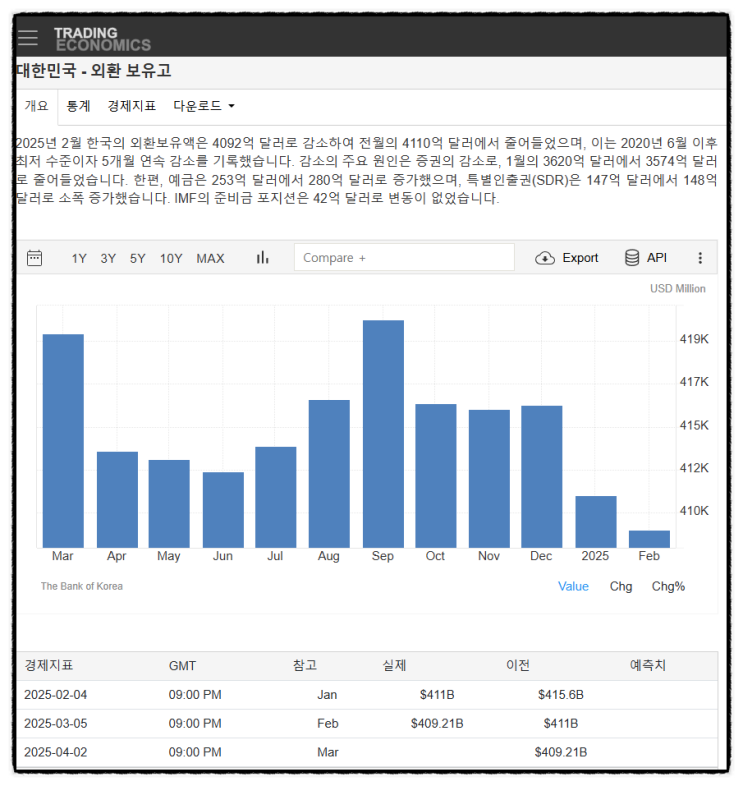Select the 10Y time range
Viewport: 743px width, 786px height.
[171, 259]
